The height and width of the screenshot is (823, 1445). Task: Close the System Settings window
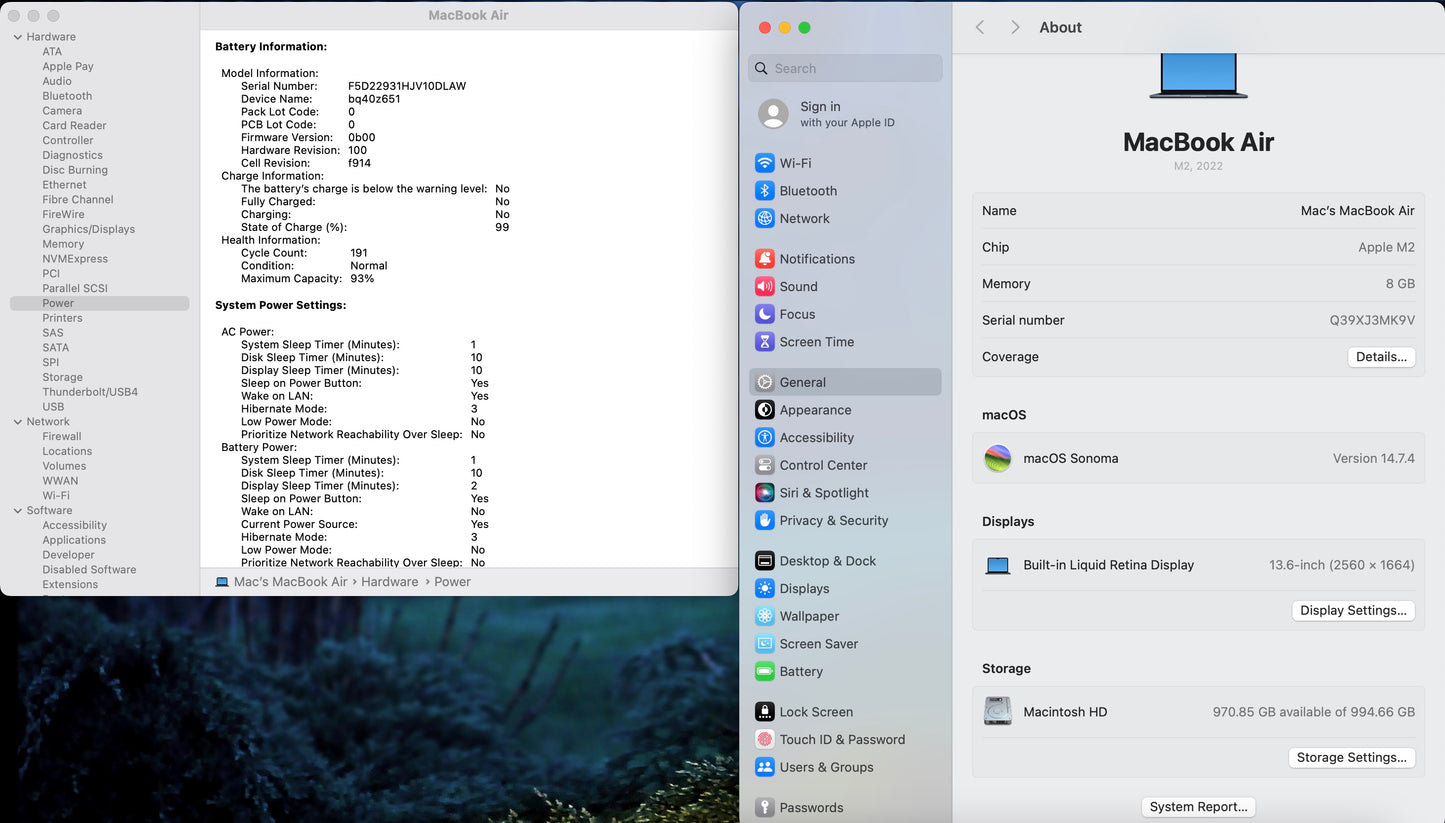click(765, 28)
